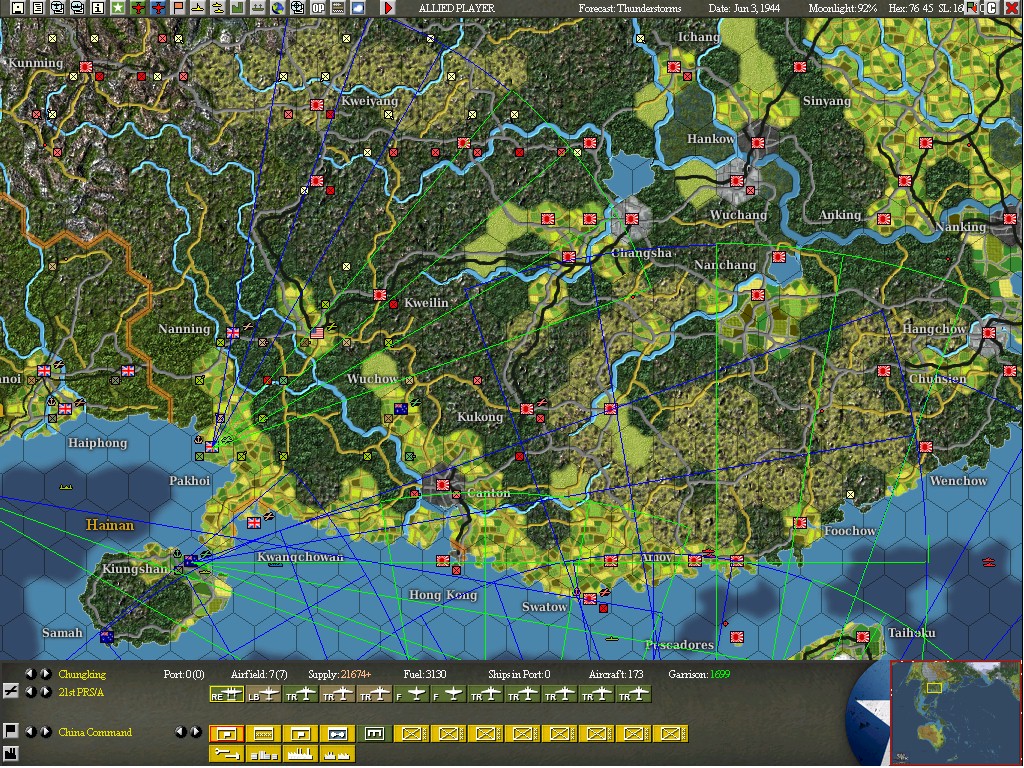The height and width of the screenshot is (768, 1024).
Task: Open the OP operations report icon
Action: pyautogui.click(x=317, y=8)
